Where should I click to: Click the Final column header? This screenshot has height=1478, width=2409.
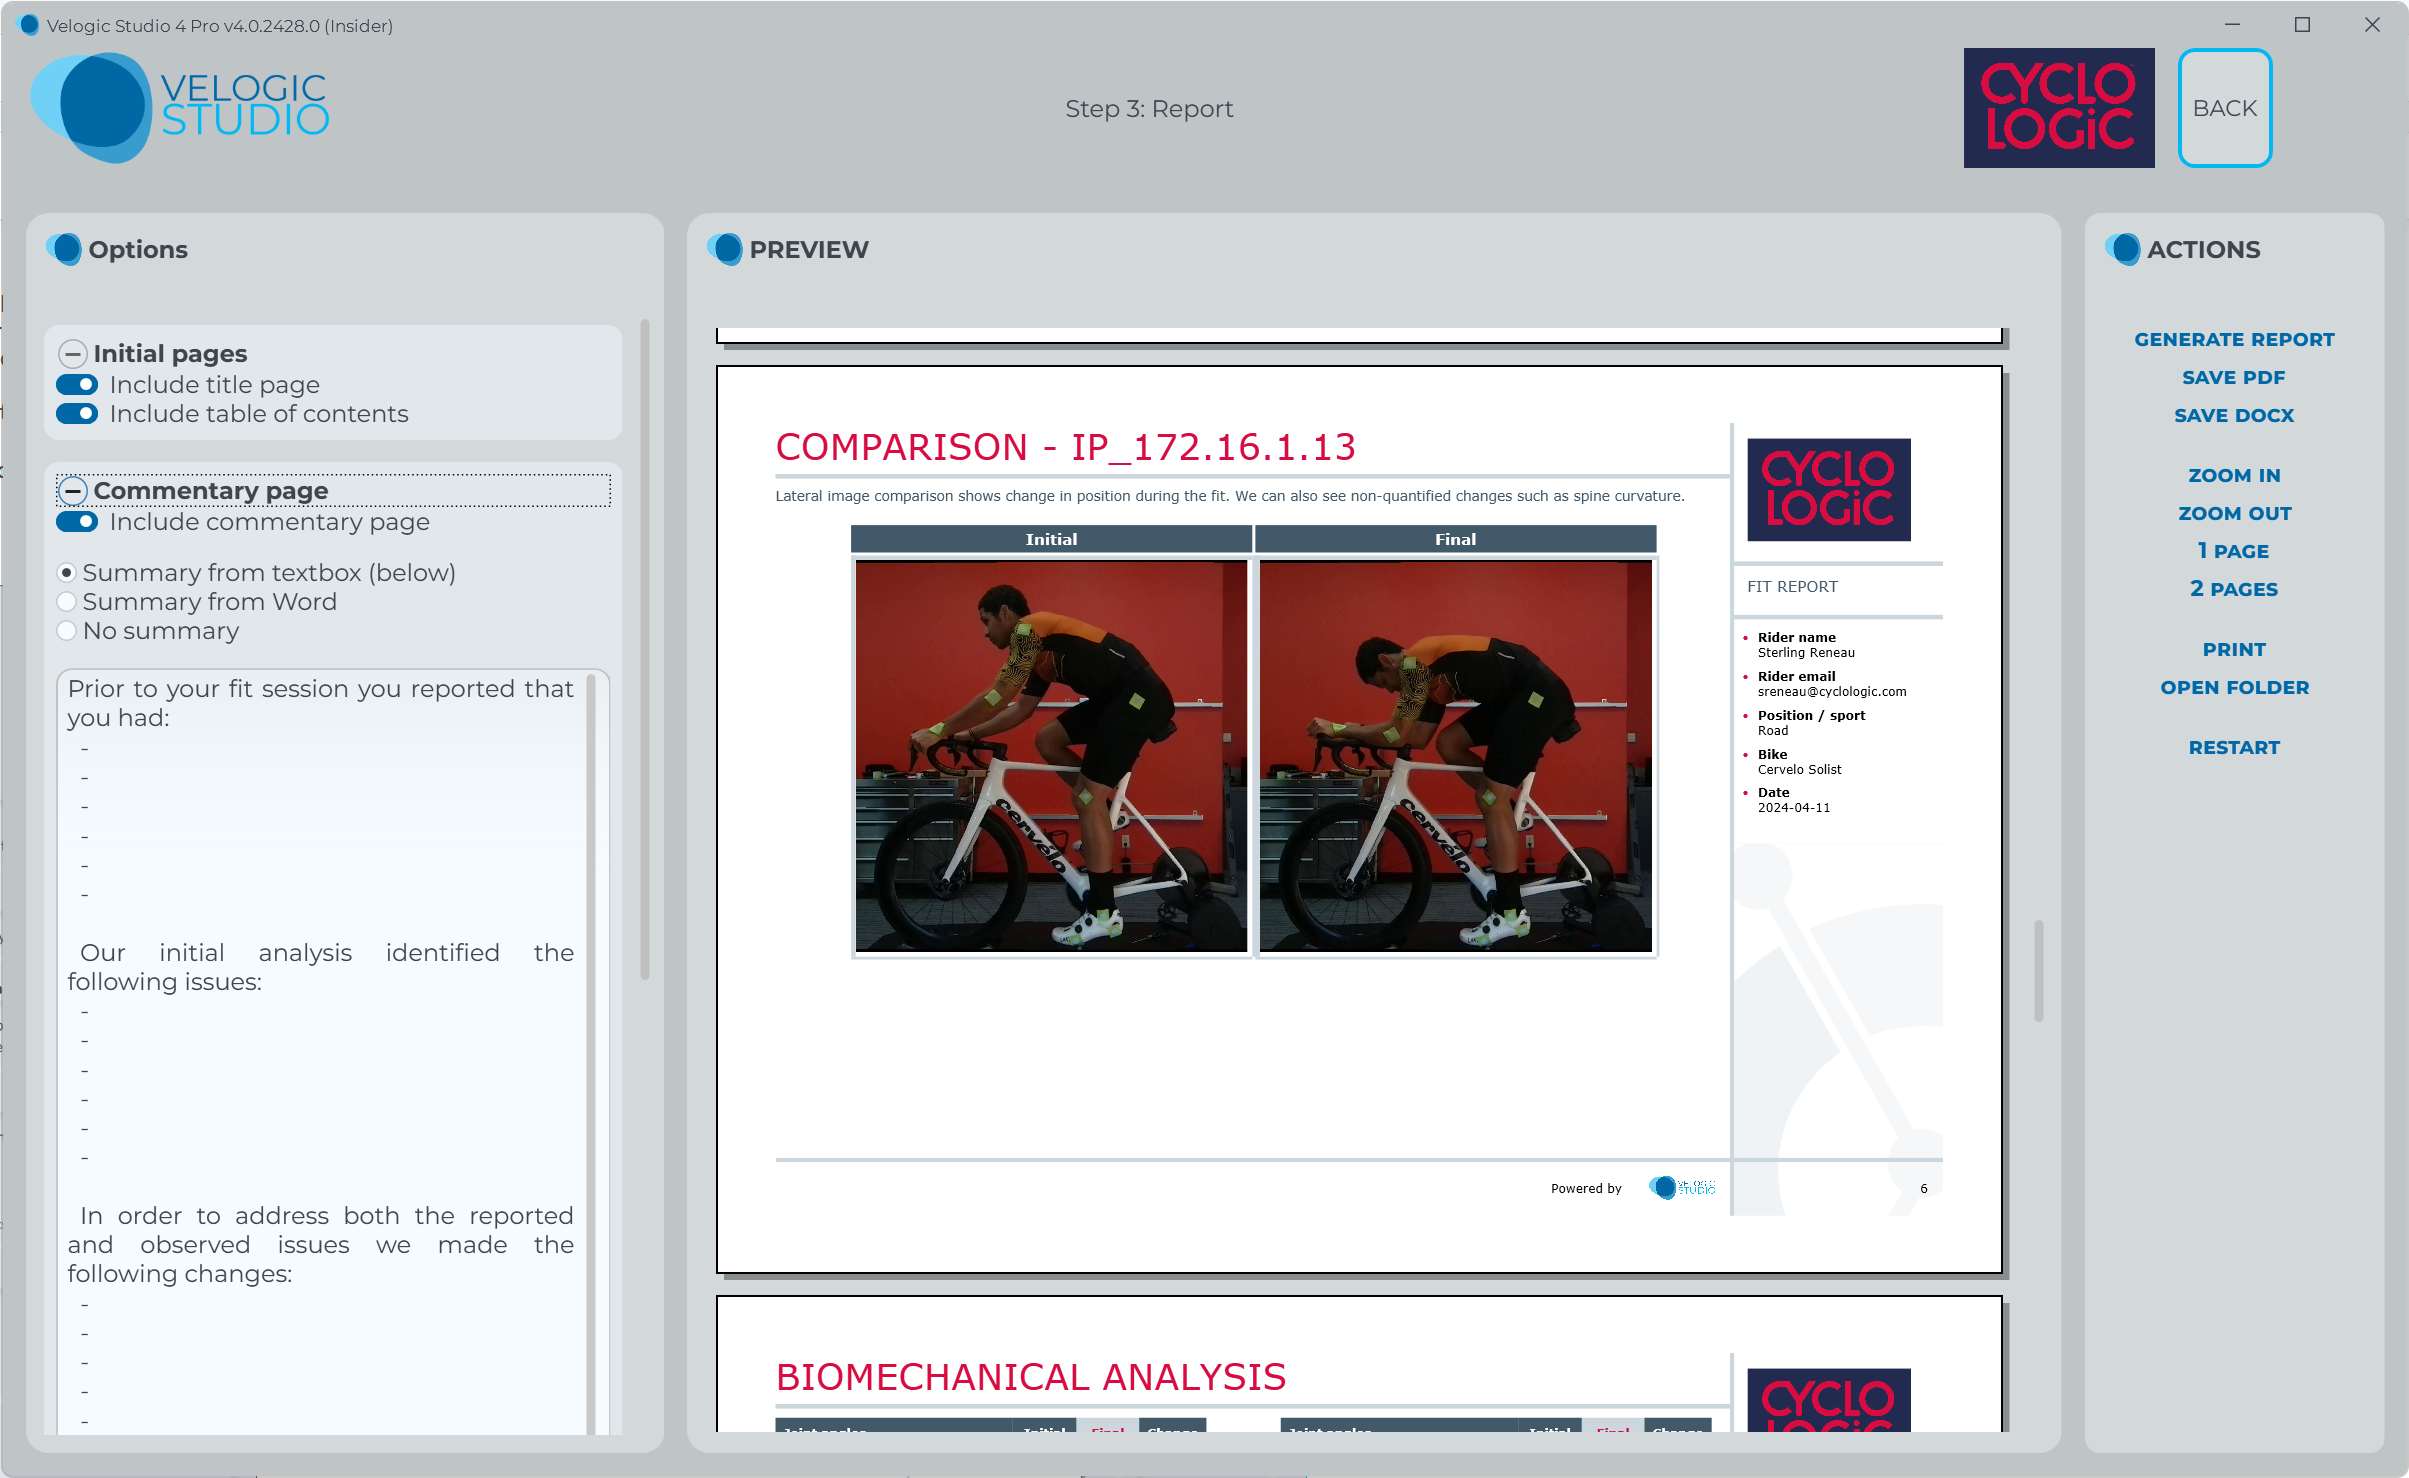[x=1455, y=539]
